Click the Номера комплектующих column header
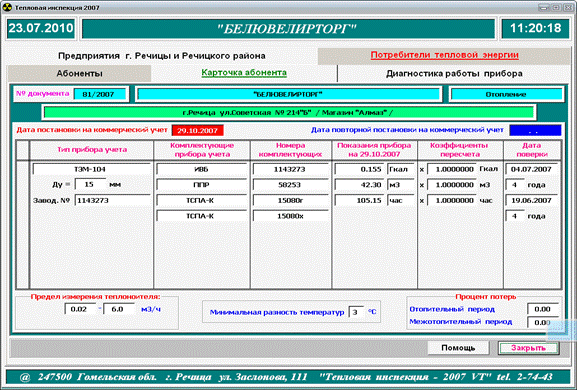577x390 pixels. coord(291,150)
